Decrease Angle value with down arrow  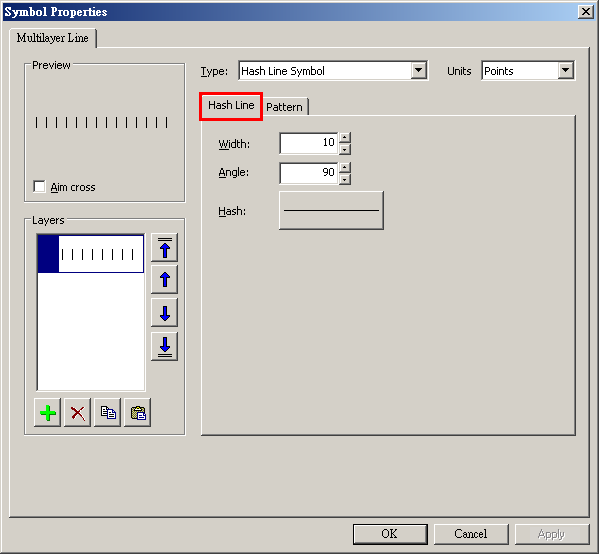345,179
